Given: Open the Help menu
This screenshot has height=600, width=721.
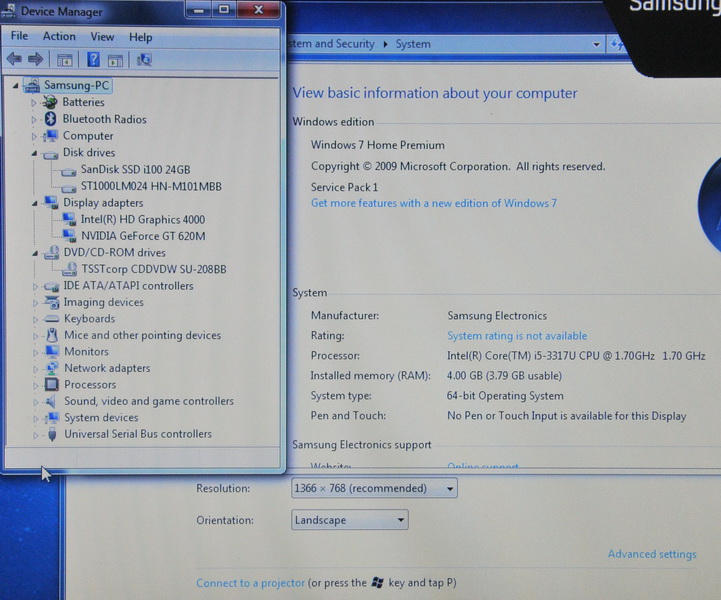Looking at the screenshot, I should tap(140, 37).
